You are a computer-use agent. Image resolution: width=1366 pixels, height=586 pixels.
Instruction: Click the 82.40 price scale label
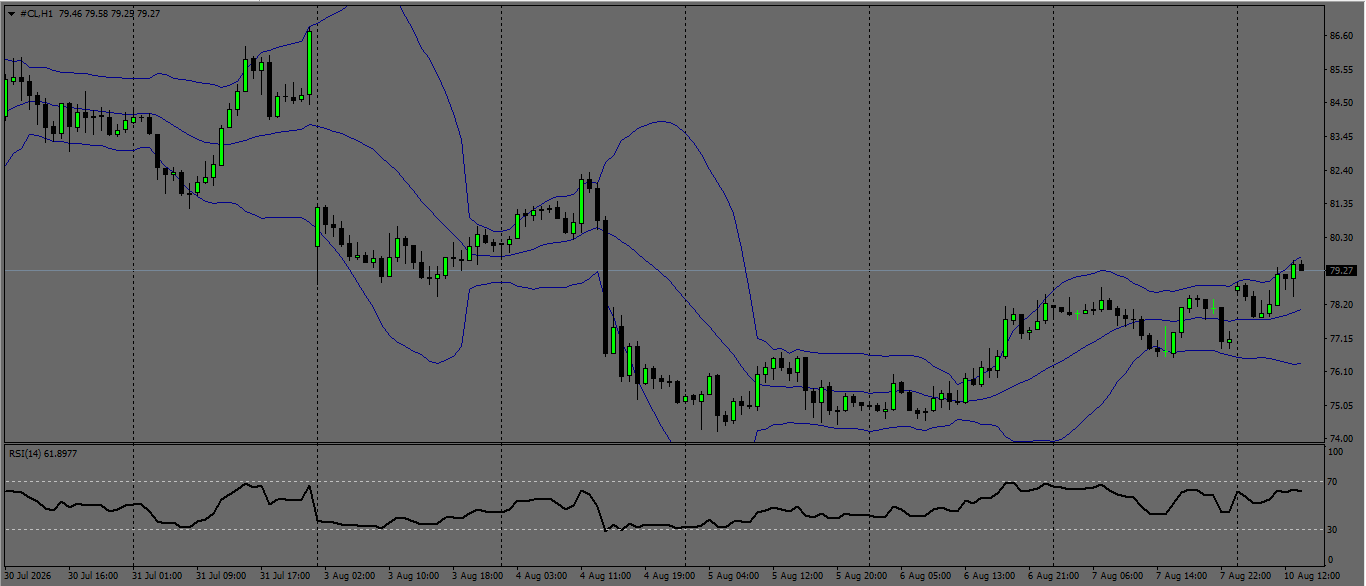1341,170
